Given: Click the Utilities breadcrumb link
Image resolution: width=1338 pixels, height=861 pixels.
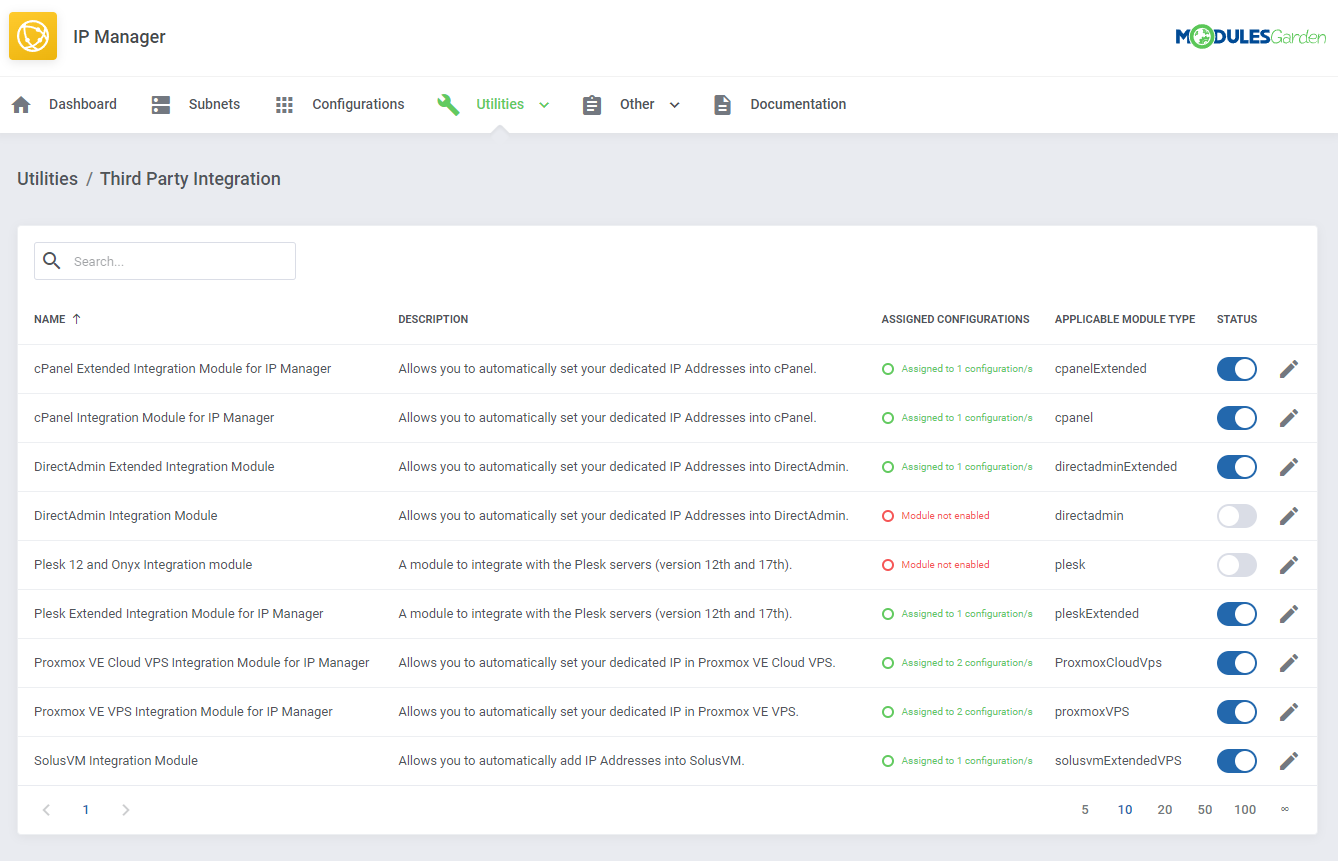Looking at the screenshot, I should click(47, 178).
